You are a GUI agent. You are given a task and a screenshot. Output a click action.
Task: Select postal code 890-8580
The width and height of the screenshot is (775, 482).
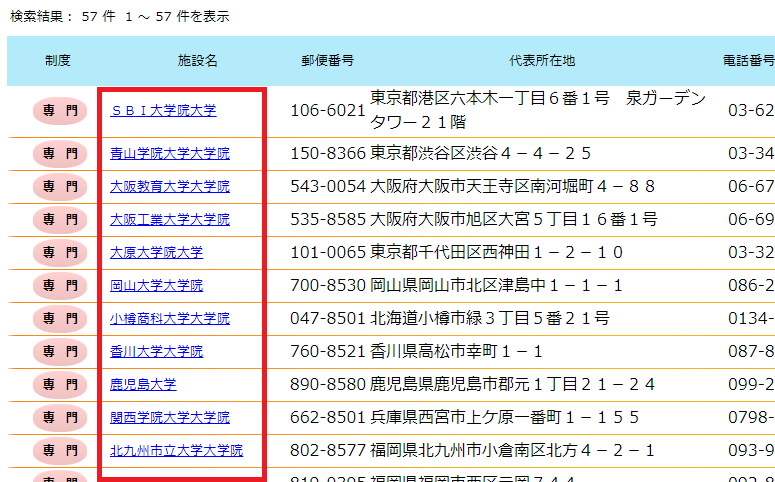pyautogui.click(x=328, y=385)
